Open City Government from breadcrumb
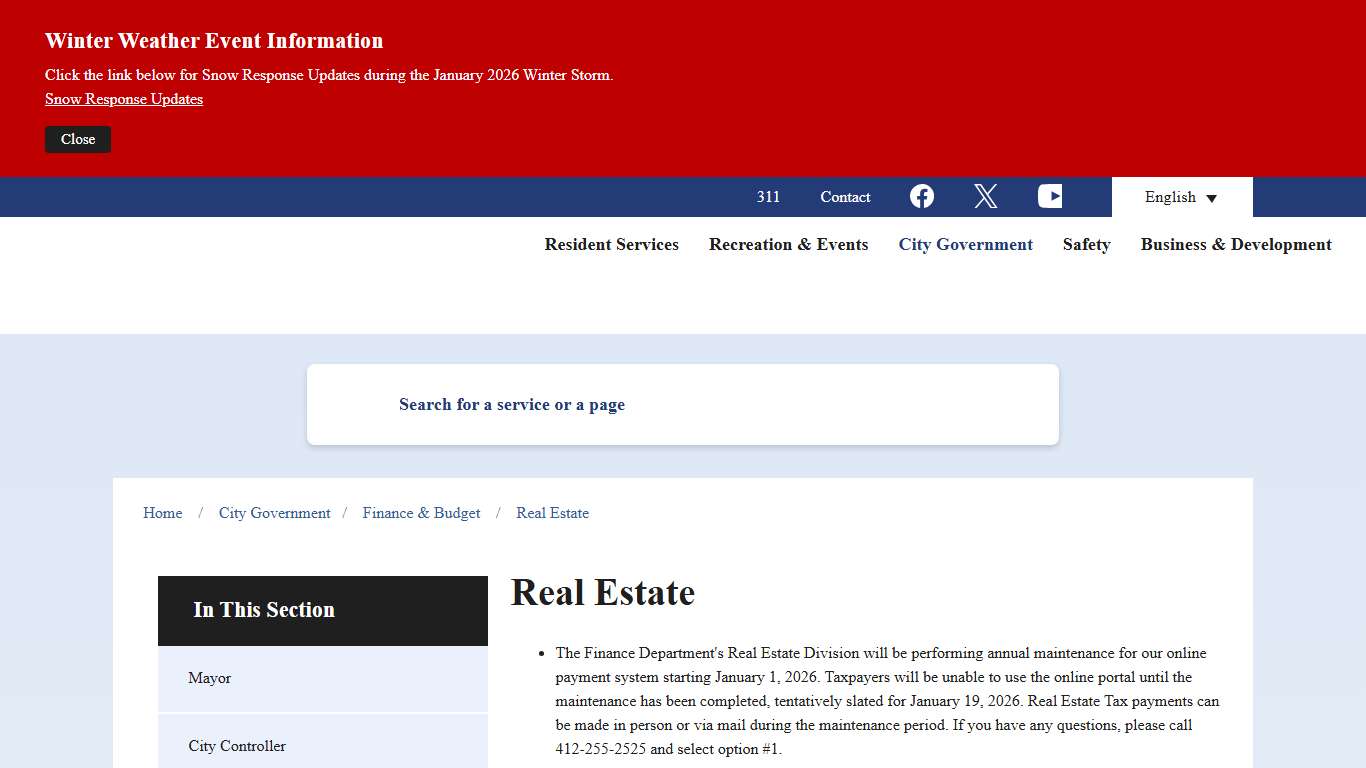1366x768 pixels. (x=274, y=513)
